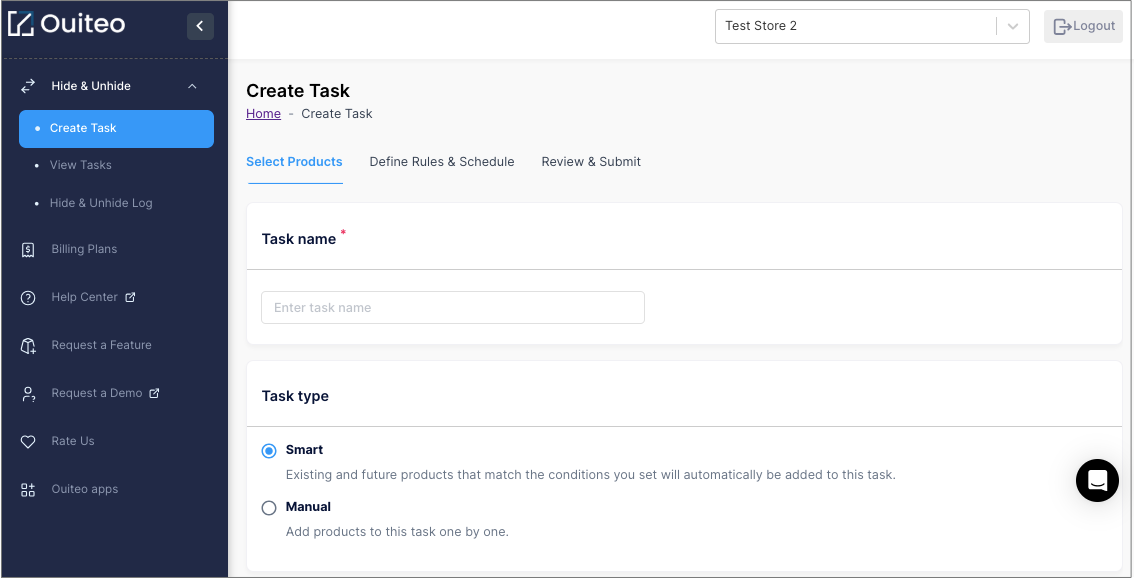Viewport: 1134px width, 578px height.
Task: Switch to the Select Products tab
Action: [294, 162]
